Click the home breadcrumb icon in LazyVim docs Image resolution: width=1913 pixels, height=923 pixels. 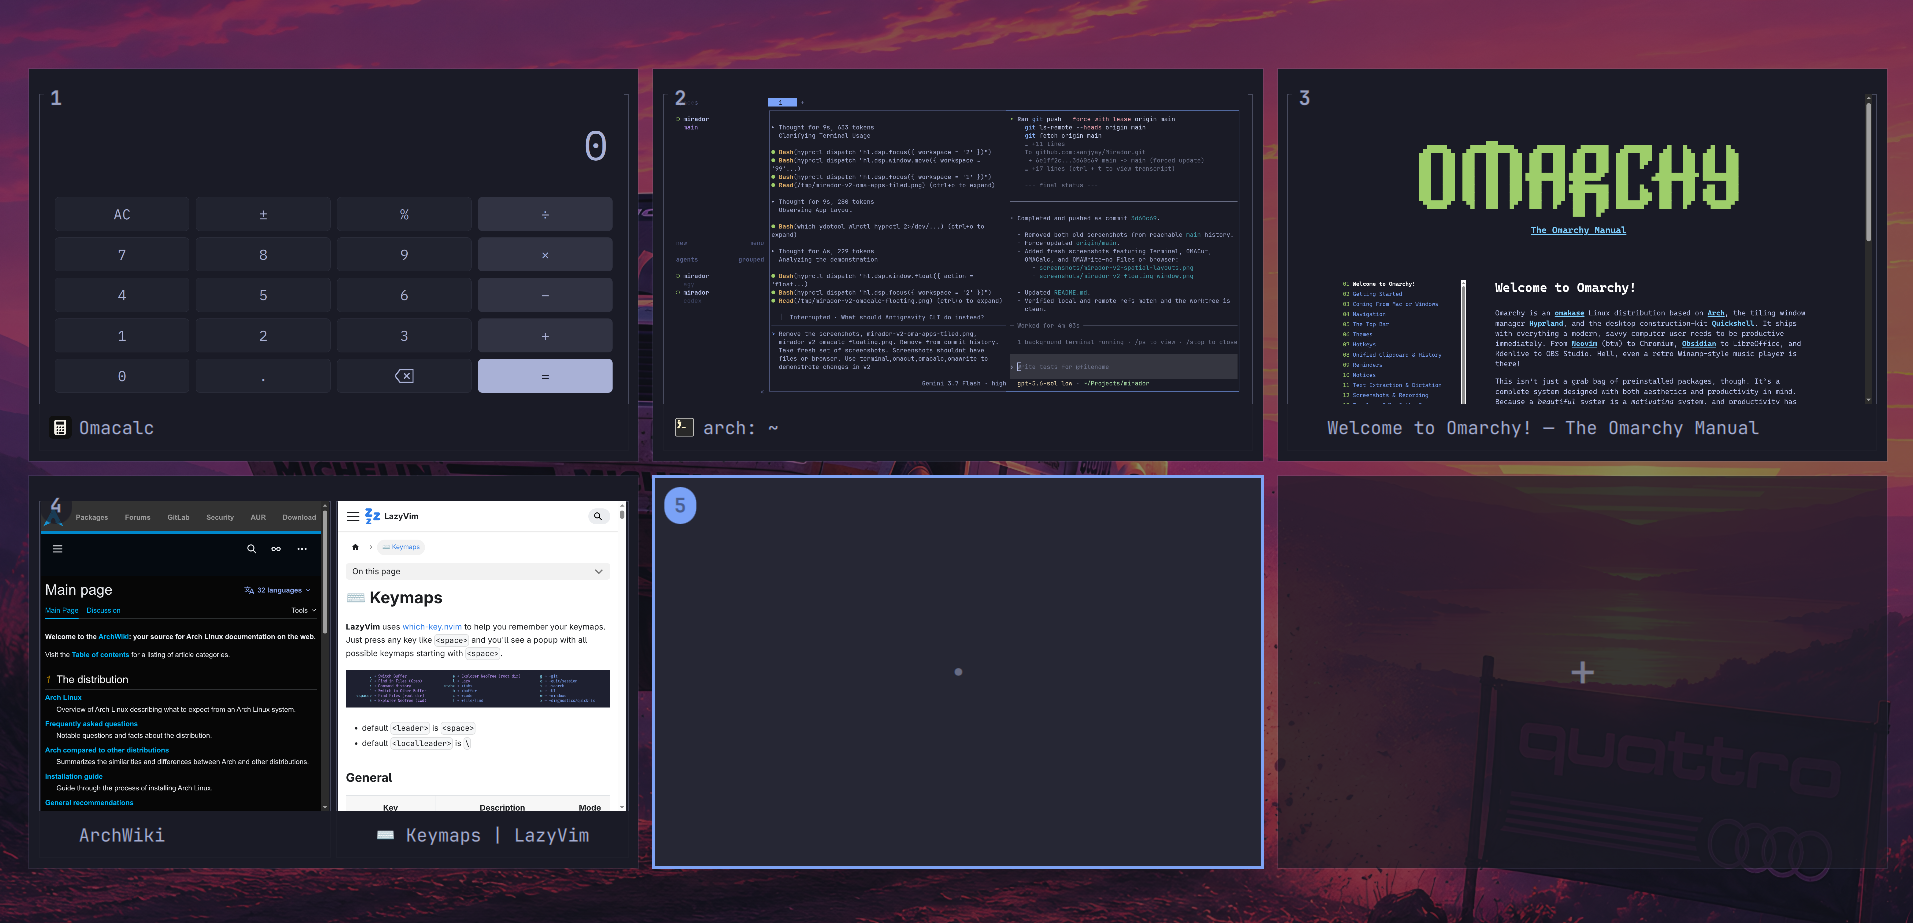pyautogui.click(x=355, y=547)
